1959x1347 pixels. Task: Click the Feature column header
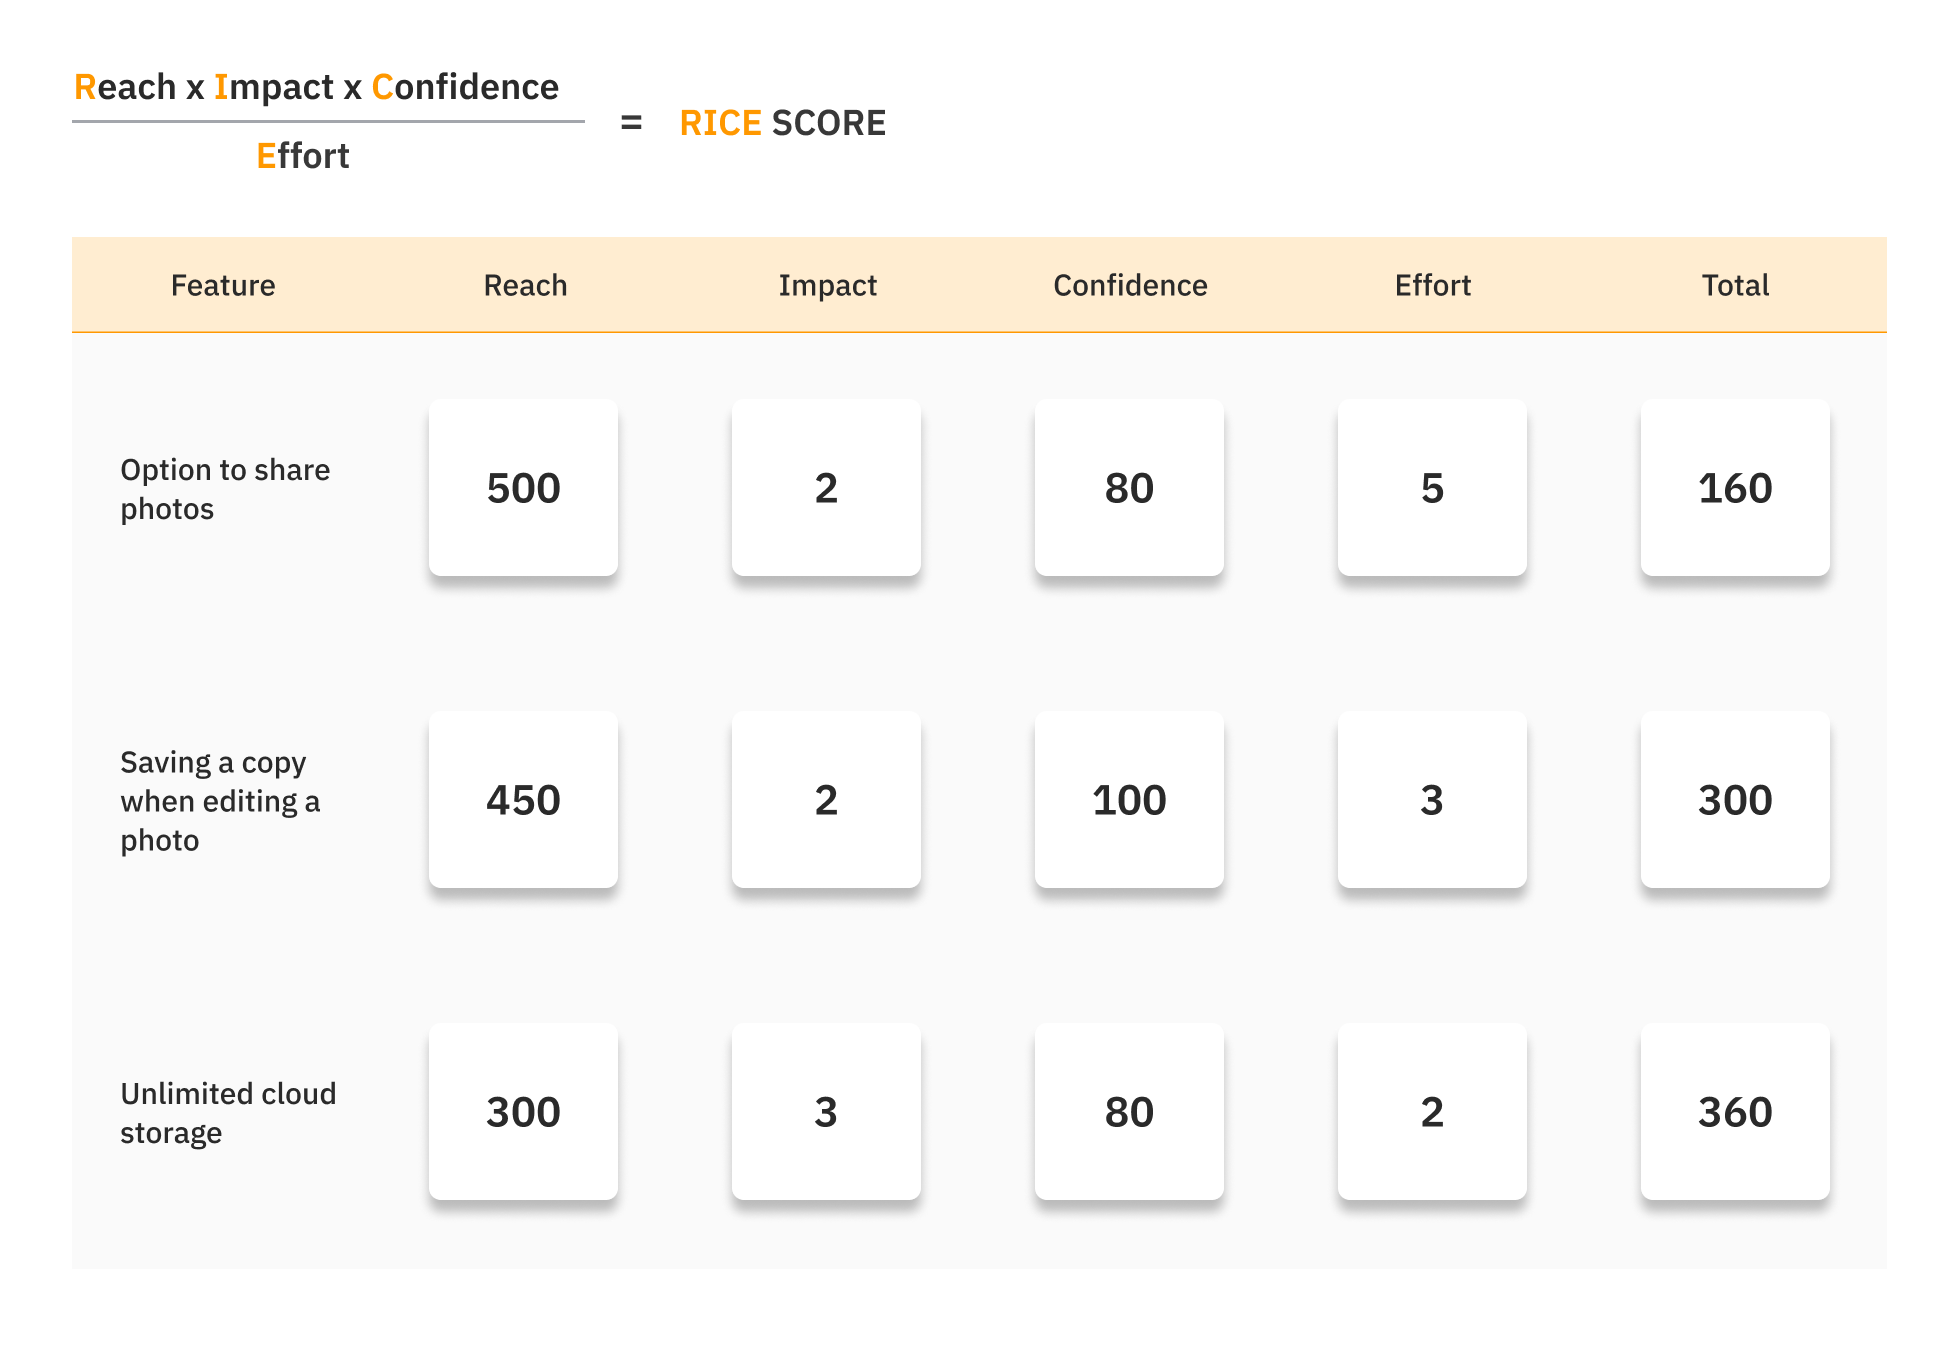223,286
